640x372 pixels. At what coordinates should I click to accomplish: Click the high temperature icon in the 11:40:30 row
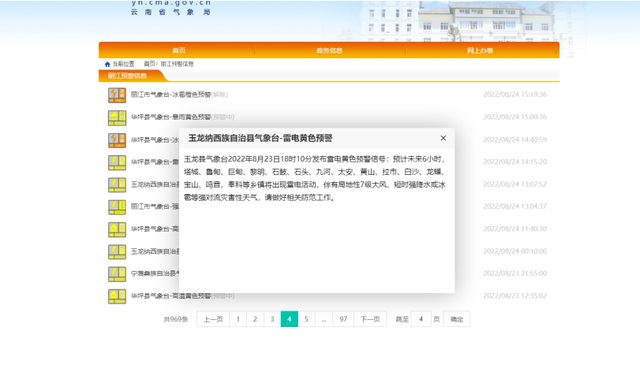117,229
